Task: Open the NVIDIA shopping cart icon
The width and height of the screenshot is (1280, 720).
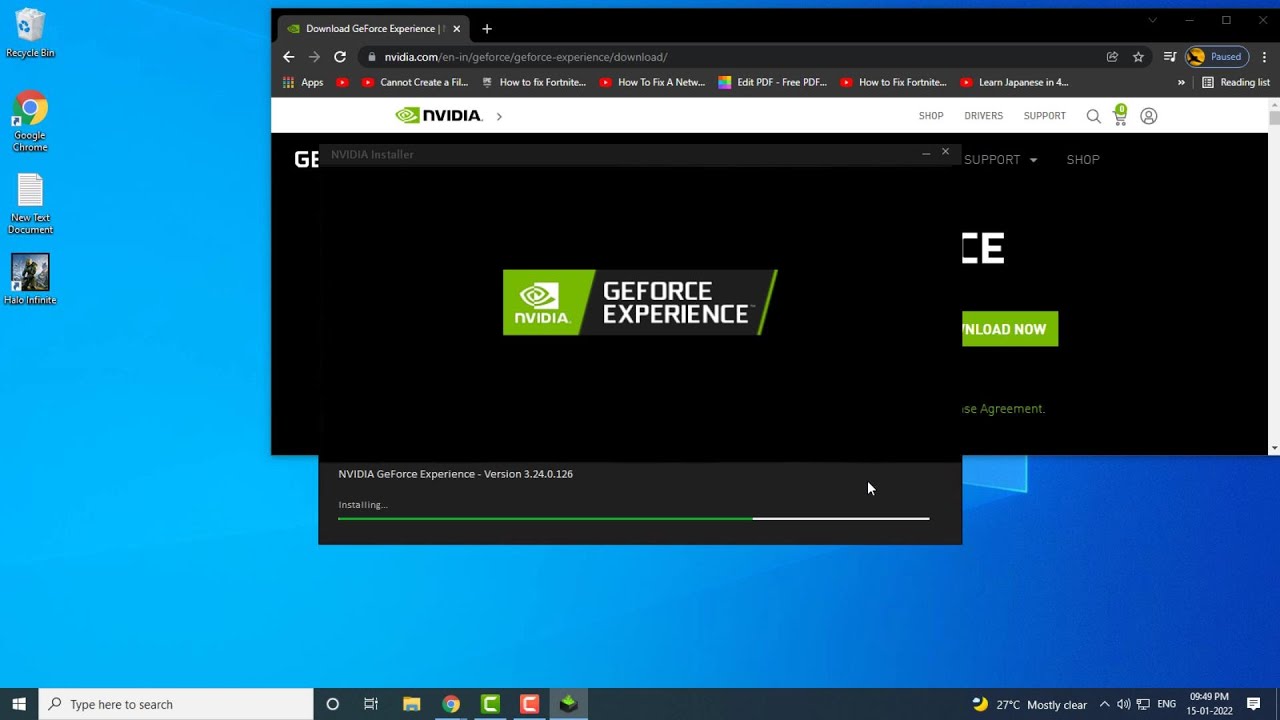Action: (1120, 116)
